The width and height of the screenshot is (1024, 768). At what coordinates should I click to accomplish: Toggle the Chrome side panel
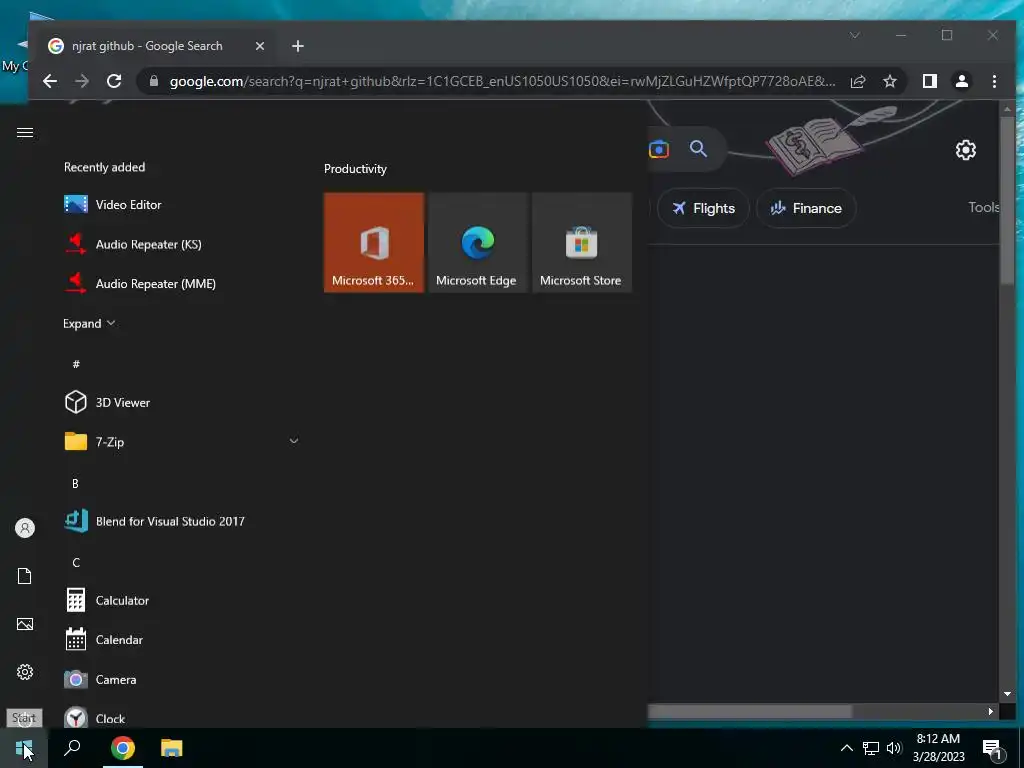click(x=929, y=81)
